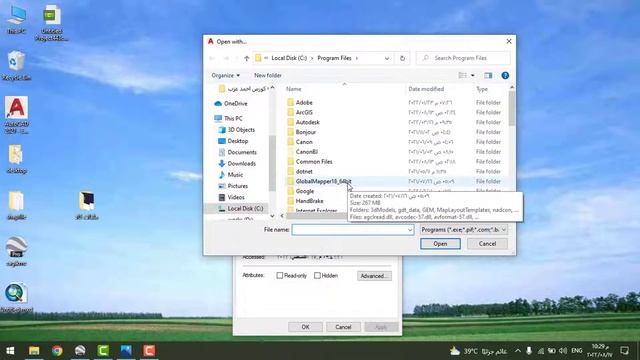Click the New folder button
Viewport: 640px width, 360px height.
point(268,76)
